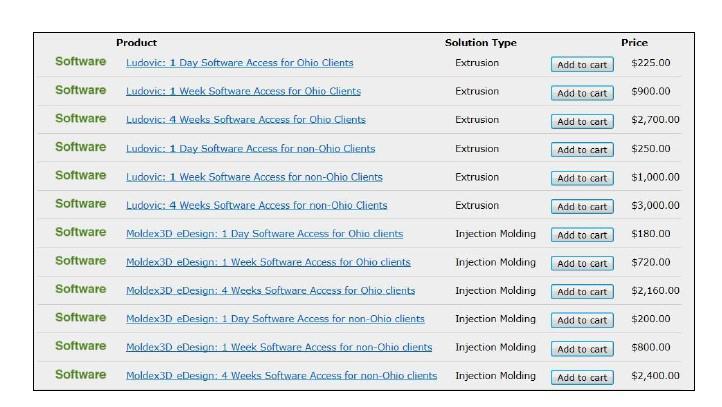The height and width of the screenshot is (407, 722).
Task: Add $250.00 Ludovic item to cart
Action: [x=582, y=150]
